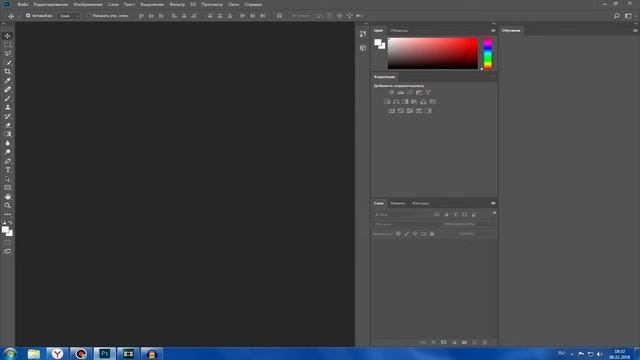Select the Lasso tool
Screen dimensions: 640x360
(7, 53)
